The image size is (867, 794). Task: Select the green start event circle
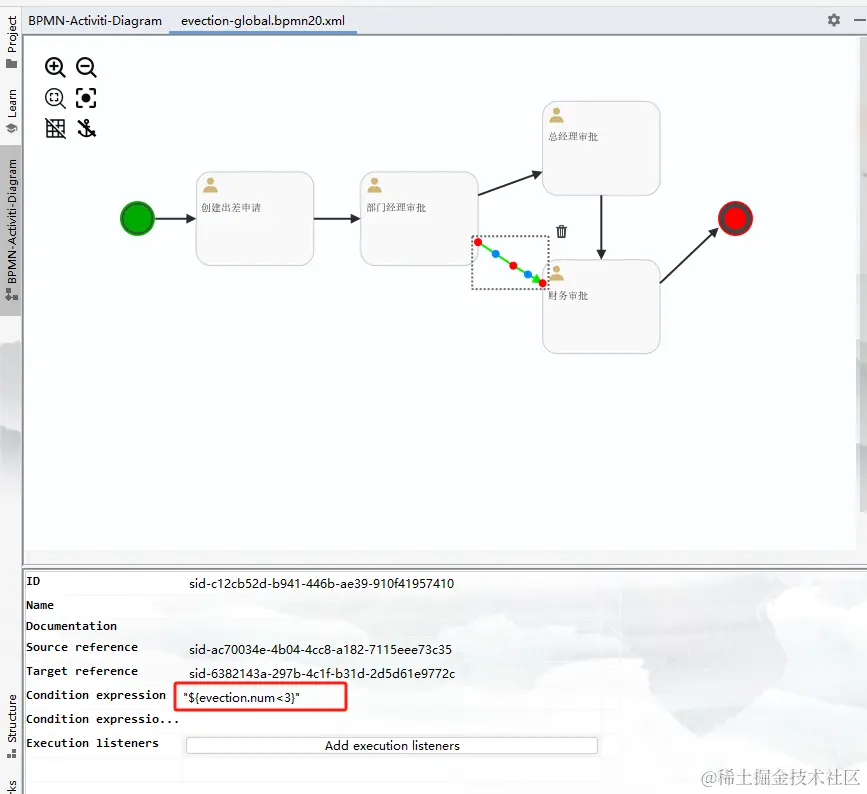(137, 218)
